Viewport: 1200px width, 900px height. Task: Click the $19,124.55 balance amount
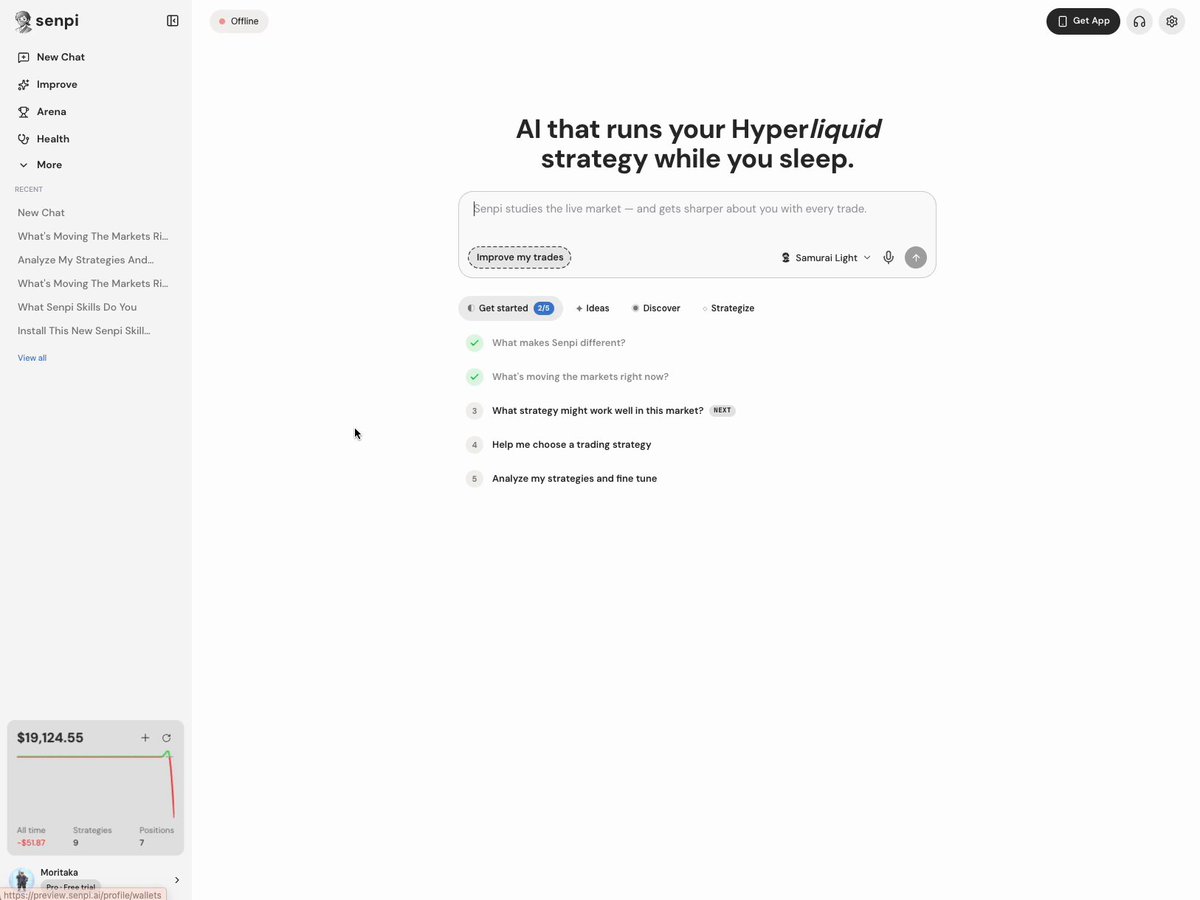(50, 738)
